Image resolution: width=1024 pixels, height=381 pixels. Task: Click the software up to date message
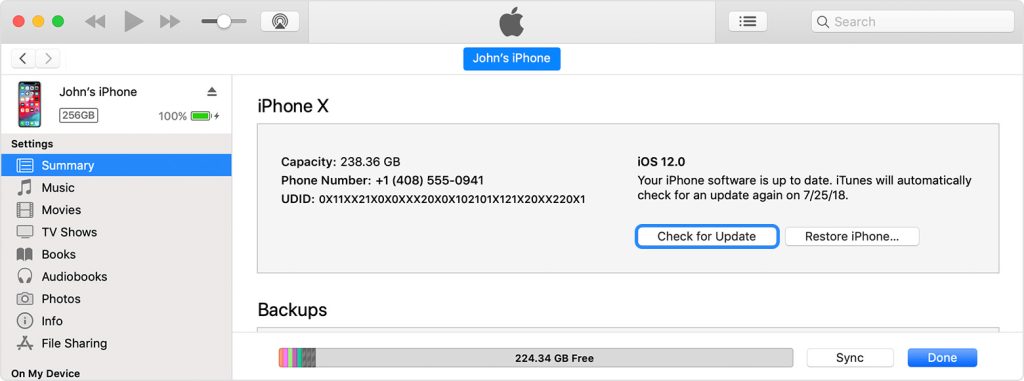pyautogui.click(x=804, y=188)
